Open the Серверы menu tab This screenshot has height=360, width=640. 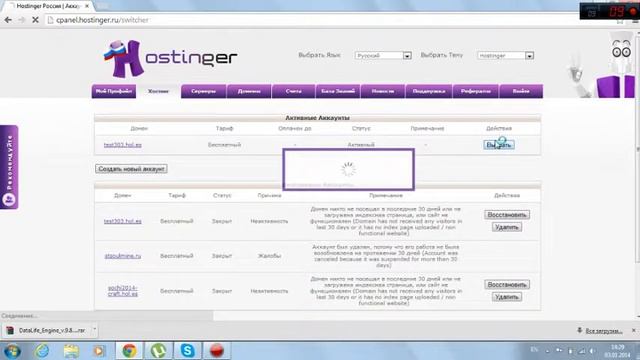click(x=203, y=91)
